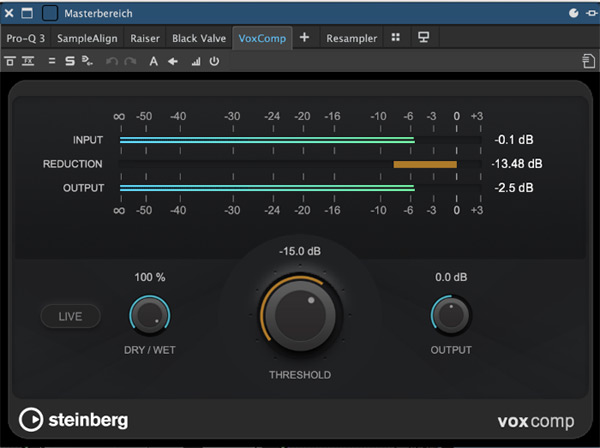
Task: Click the INPUT meter label
Action: point(88,140)
